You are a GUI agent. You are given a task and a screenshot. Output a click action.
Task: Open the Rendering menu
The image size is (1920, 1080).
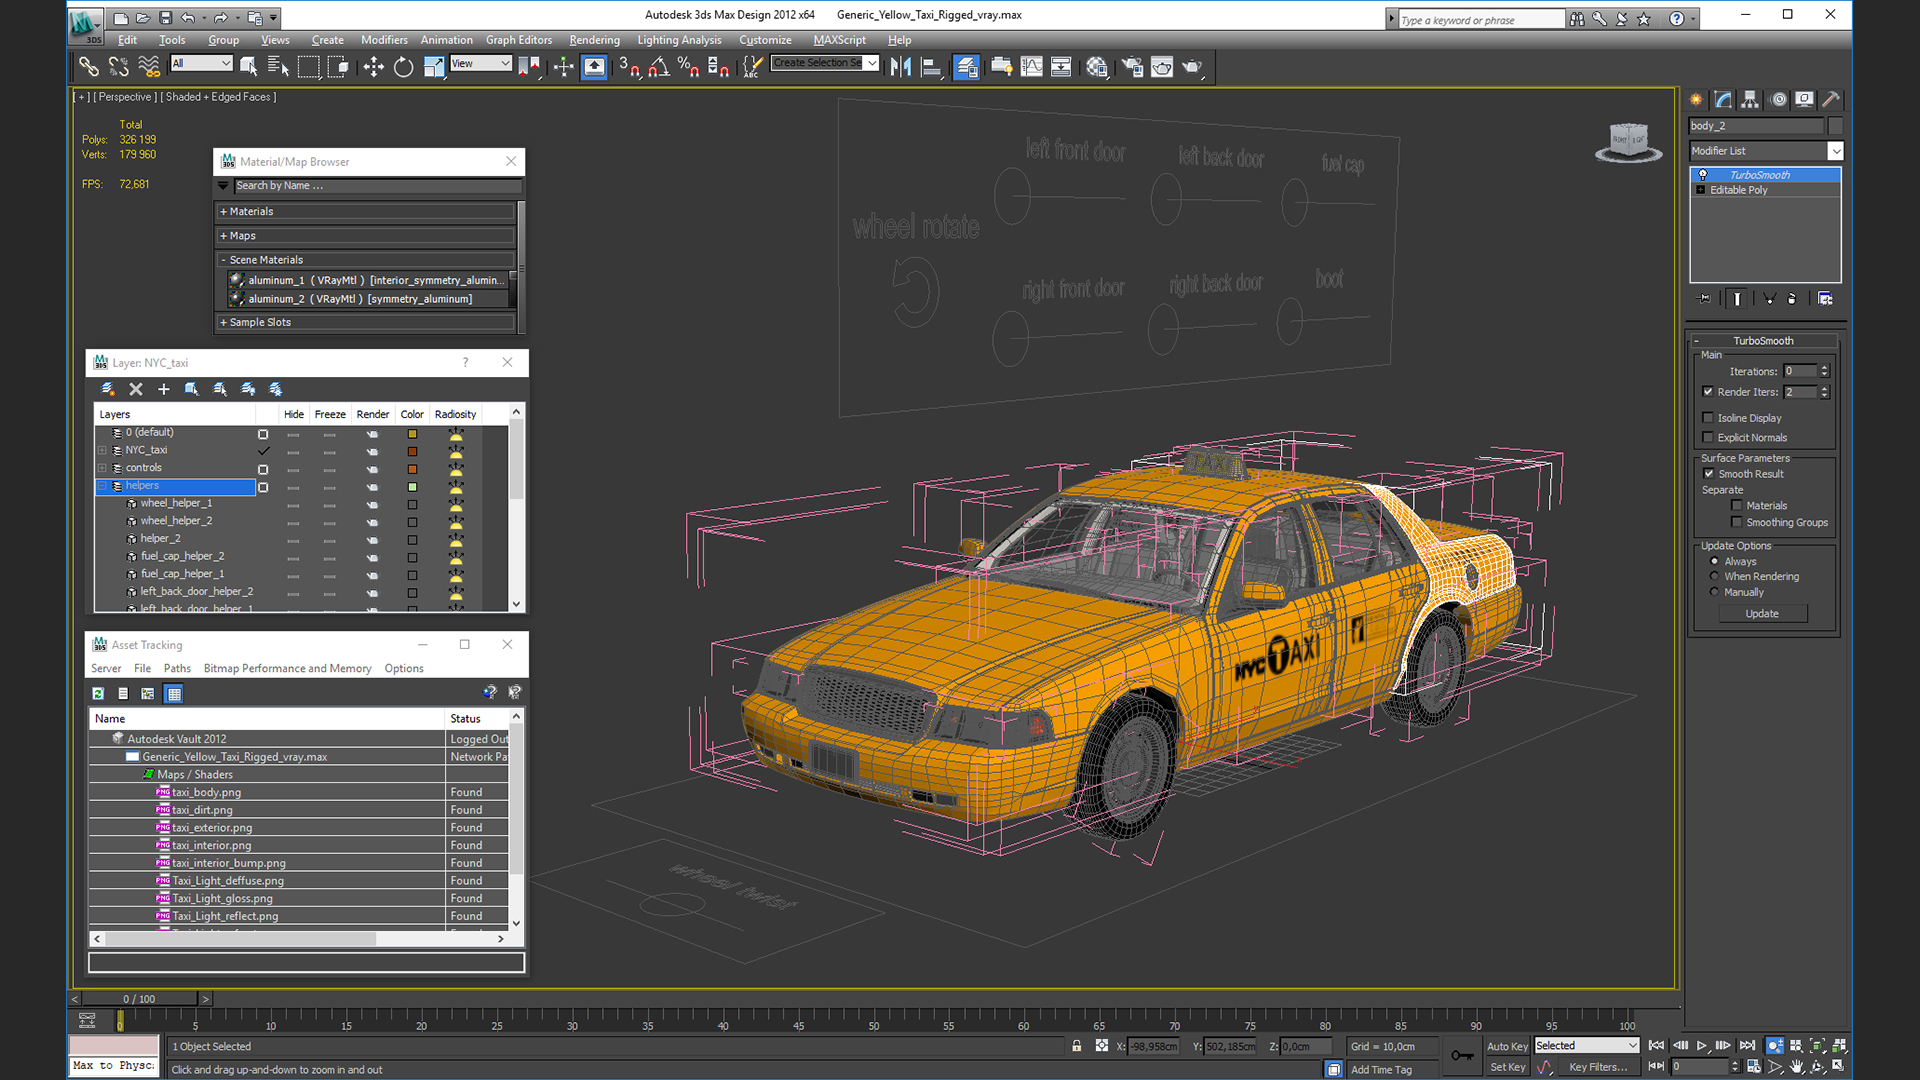pyautogui.click(x=595, y=40)
